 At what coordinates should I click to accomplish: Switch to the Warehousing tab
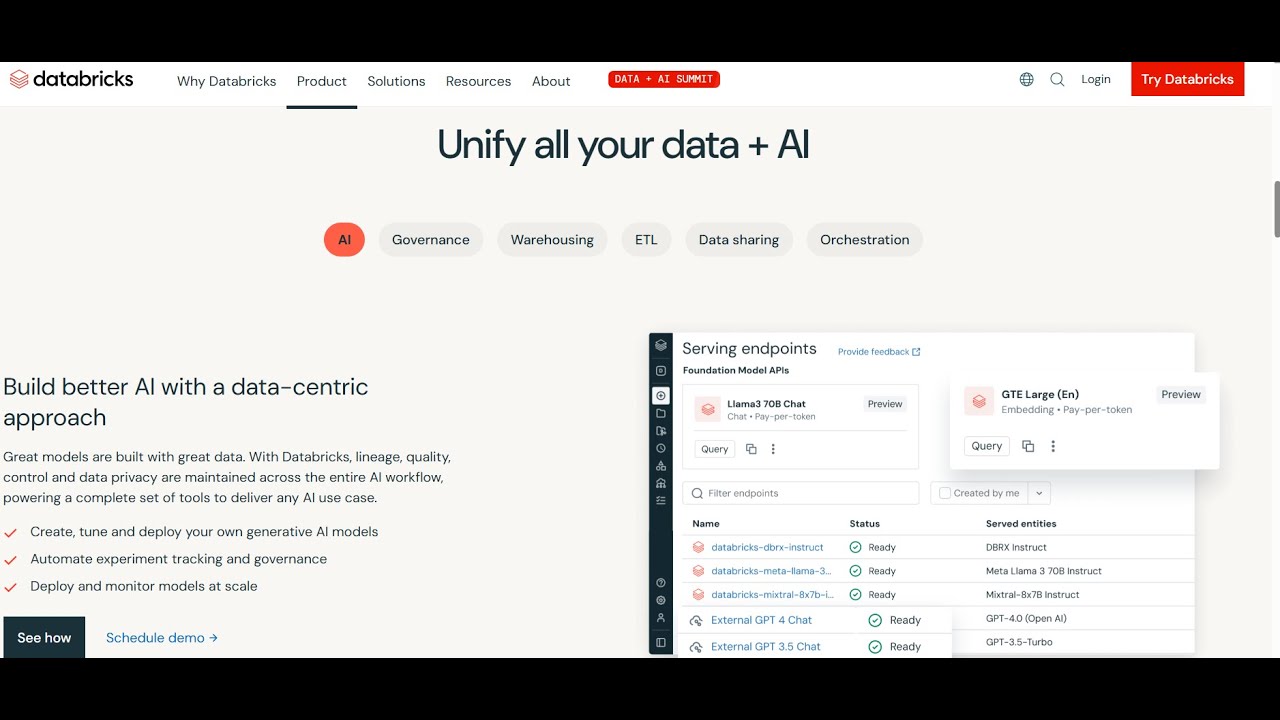pyautogui.click(x=552, y=240)
